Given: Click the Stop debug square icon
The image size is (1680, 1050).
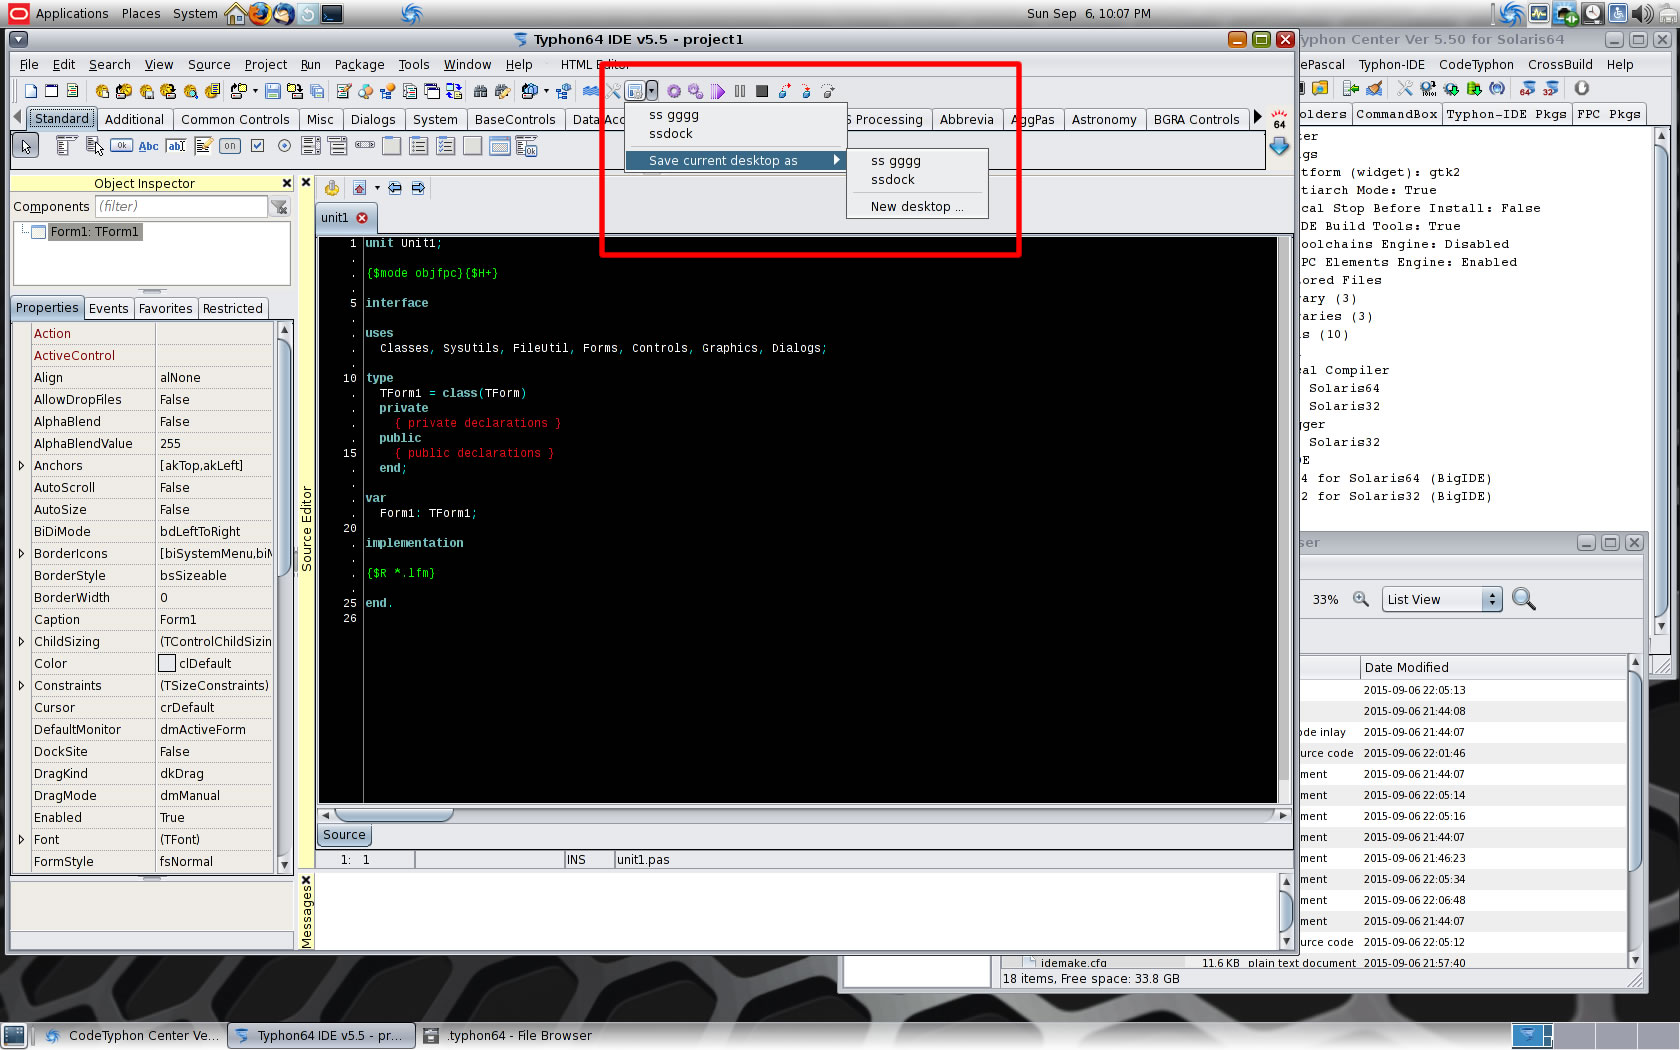Looking at the screenshot, I should click(762, 91).
